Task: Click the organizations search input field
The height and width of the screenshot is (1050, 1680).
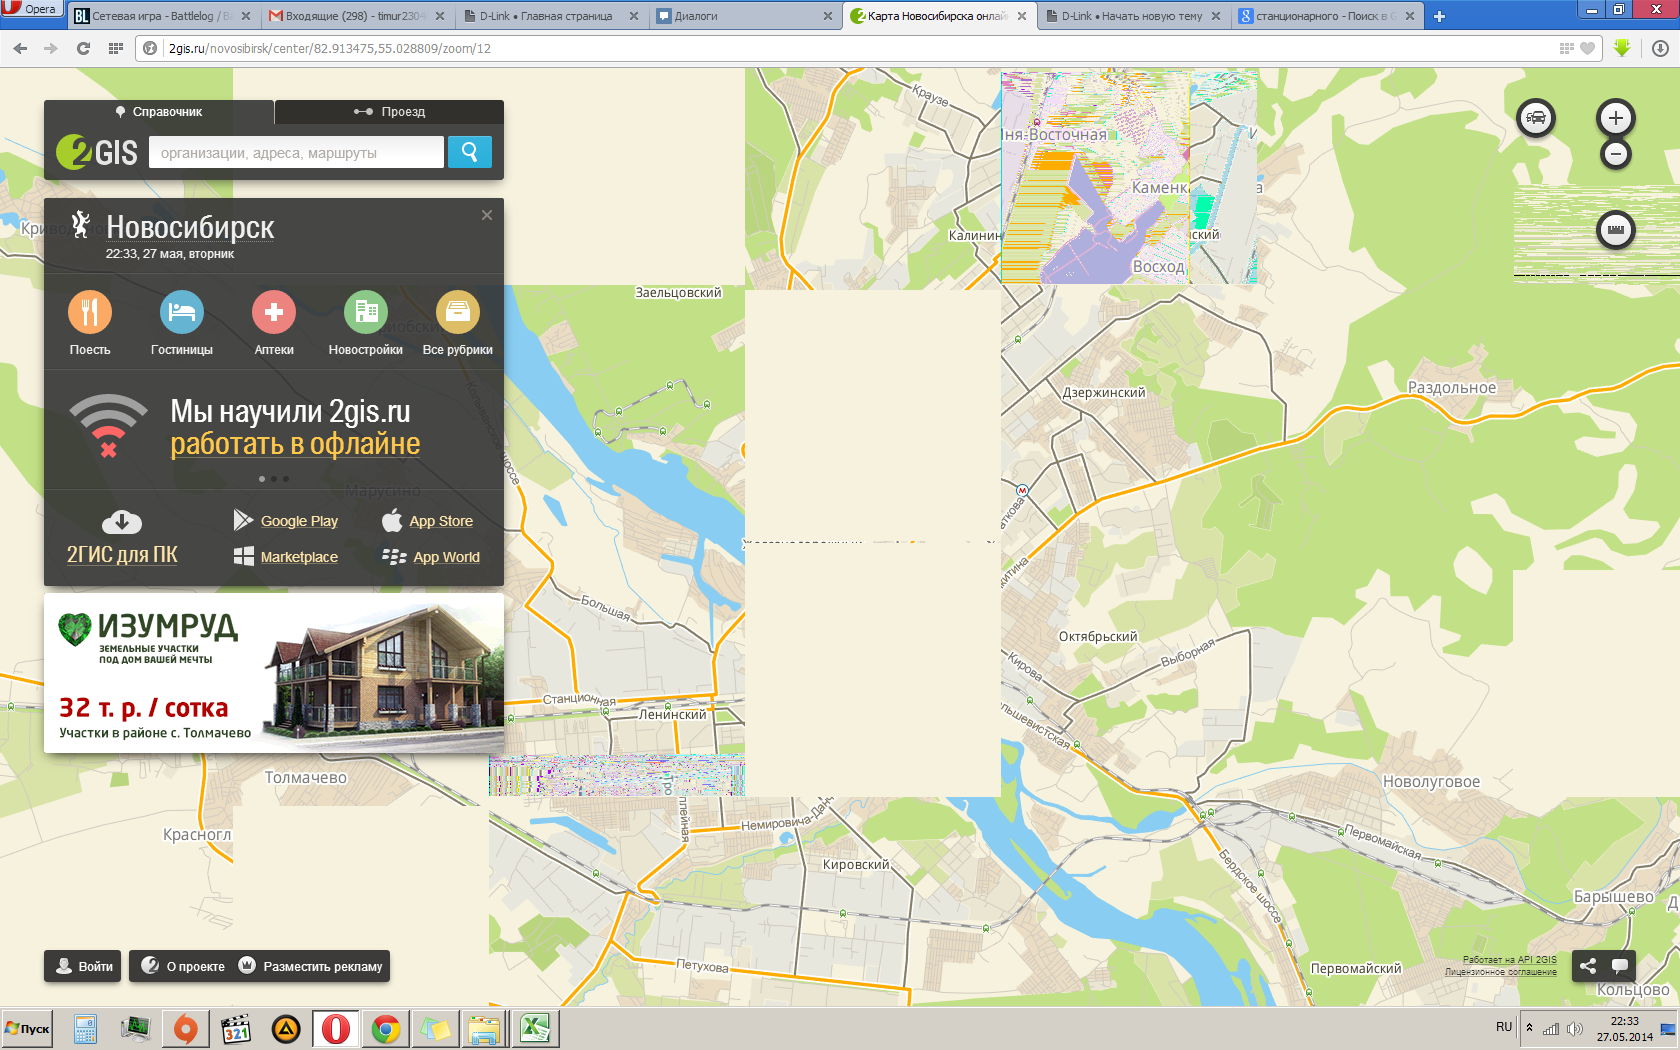Action: [296, 152]
